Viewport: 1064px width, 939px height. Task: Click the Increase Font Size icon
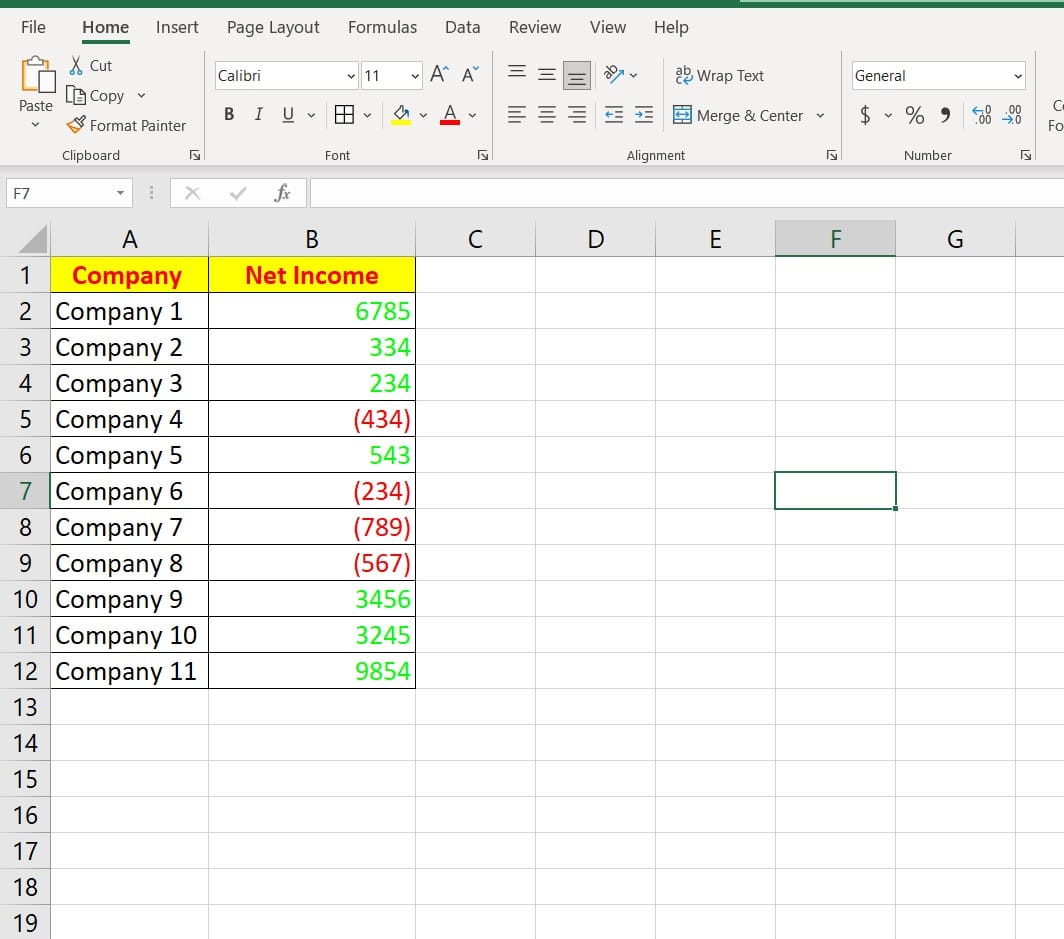click(439, 75)
